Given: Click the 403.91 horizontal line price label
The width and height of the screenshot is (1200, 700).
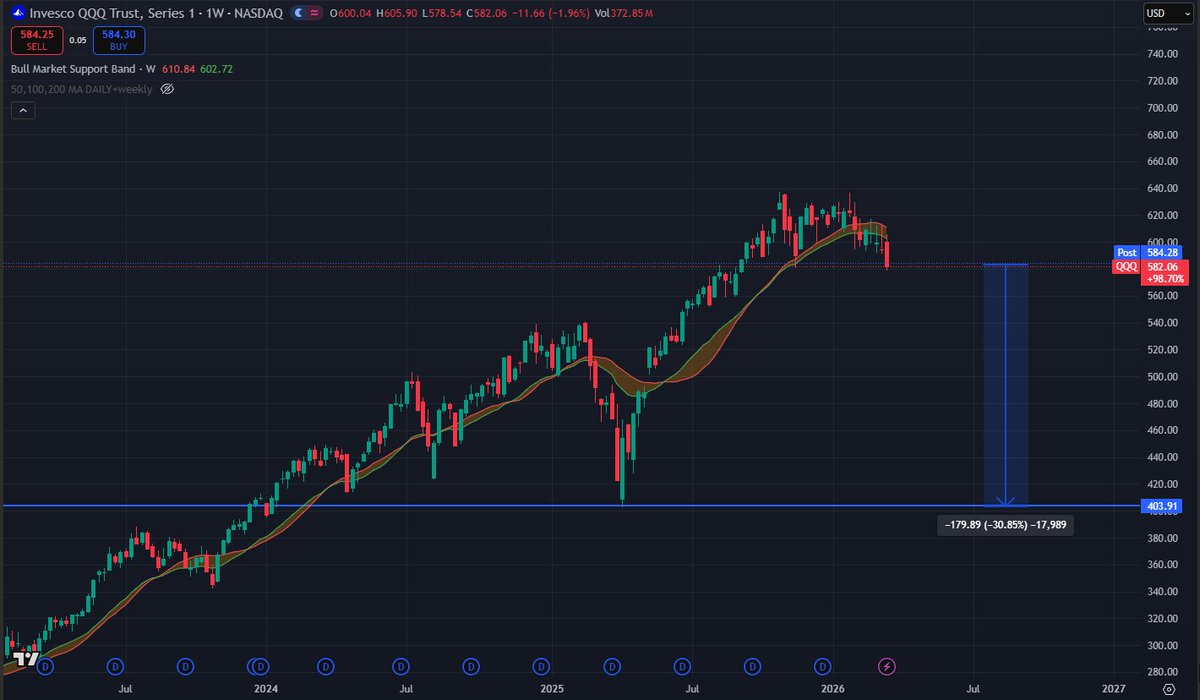Looking at the screenshot, I should [1163, 506].
